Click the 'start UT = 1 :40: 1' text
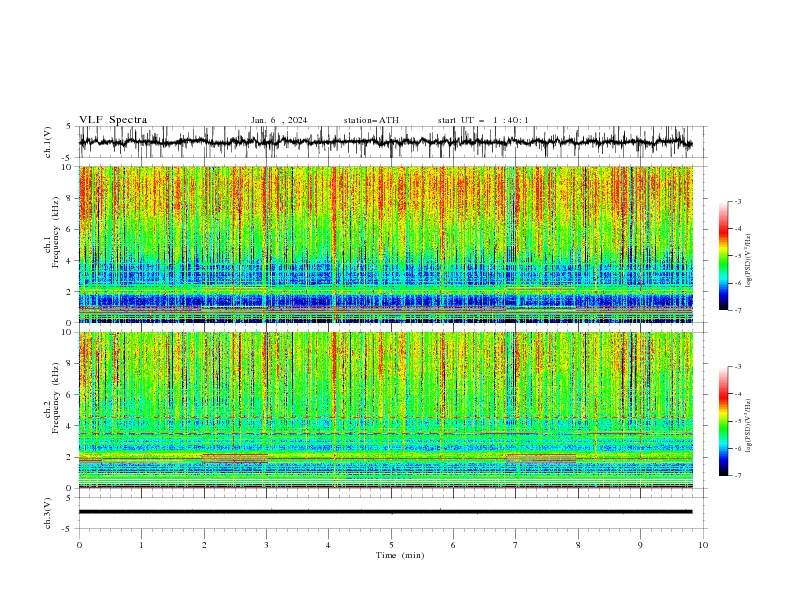The width and height of the screenshot is (792, 612). 483,120
